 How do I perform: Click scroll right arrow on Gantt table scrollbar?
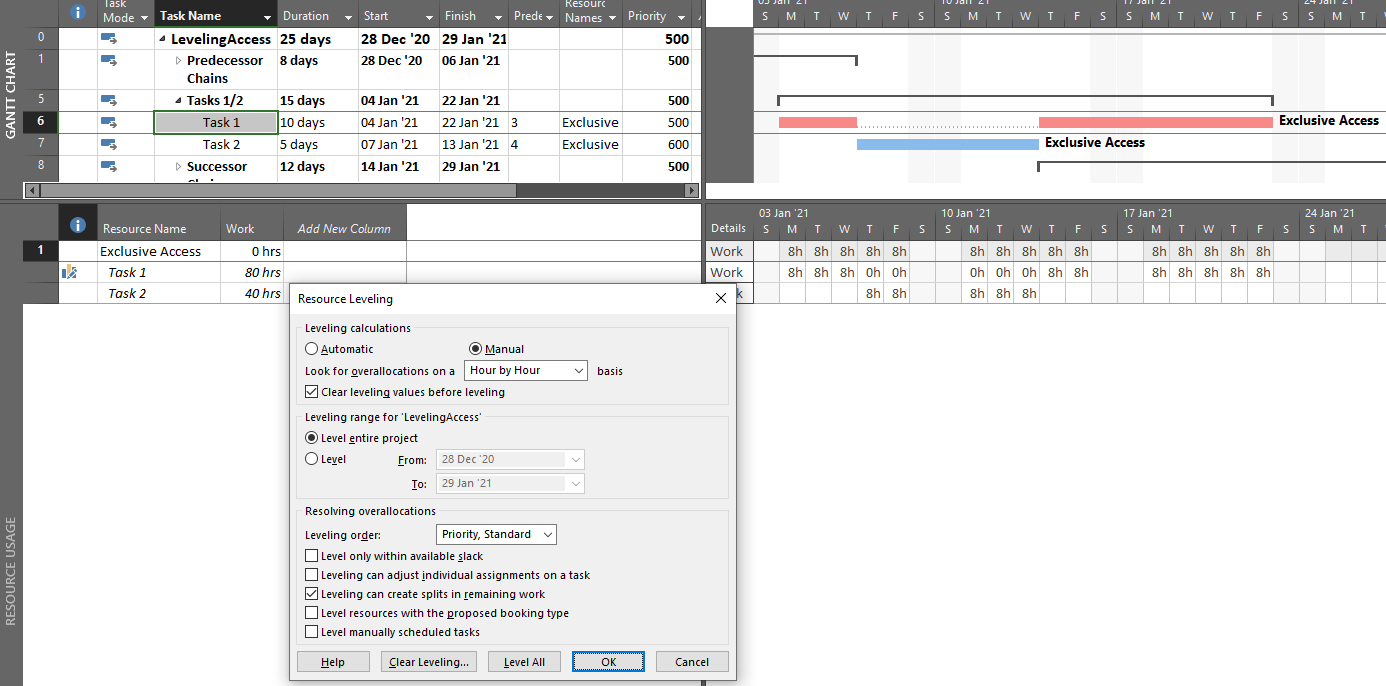(691, 190)
